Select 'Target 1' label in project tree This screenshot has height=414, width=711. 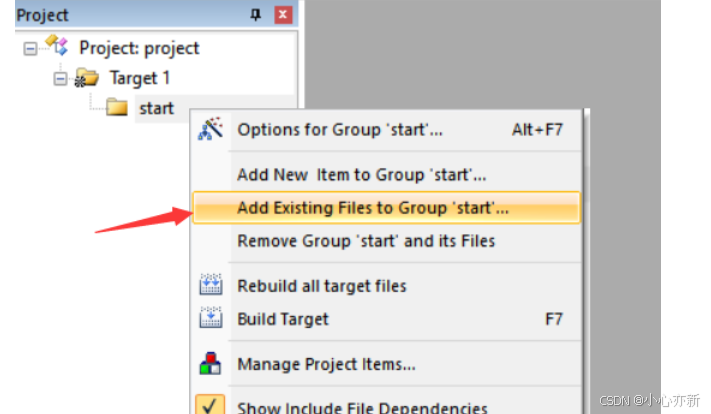tap(140, 78)
